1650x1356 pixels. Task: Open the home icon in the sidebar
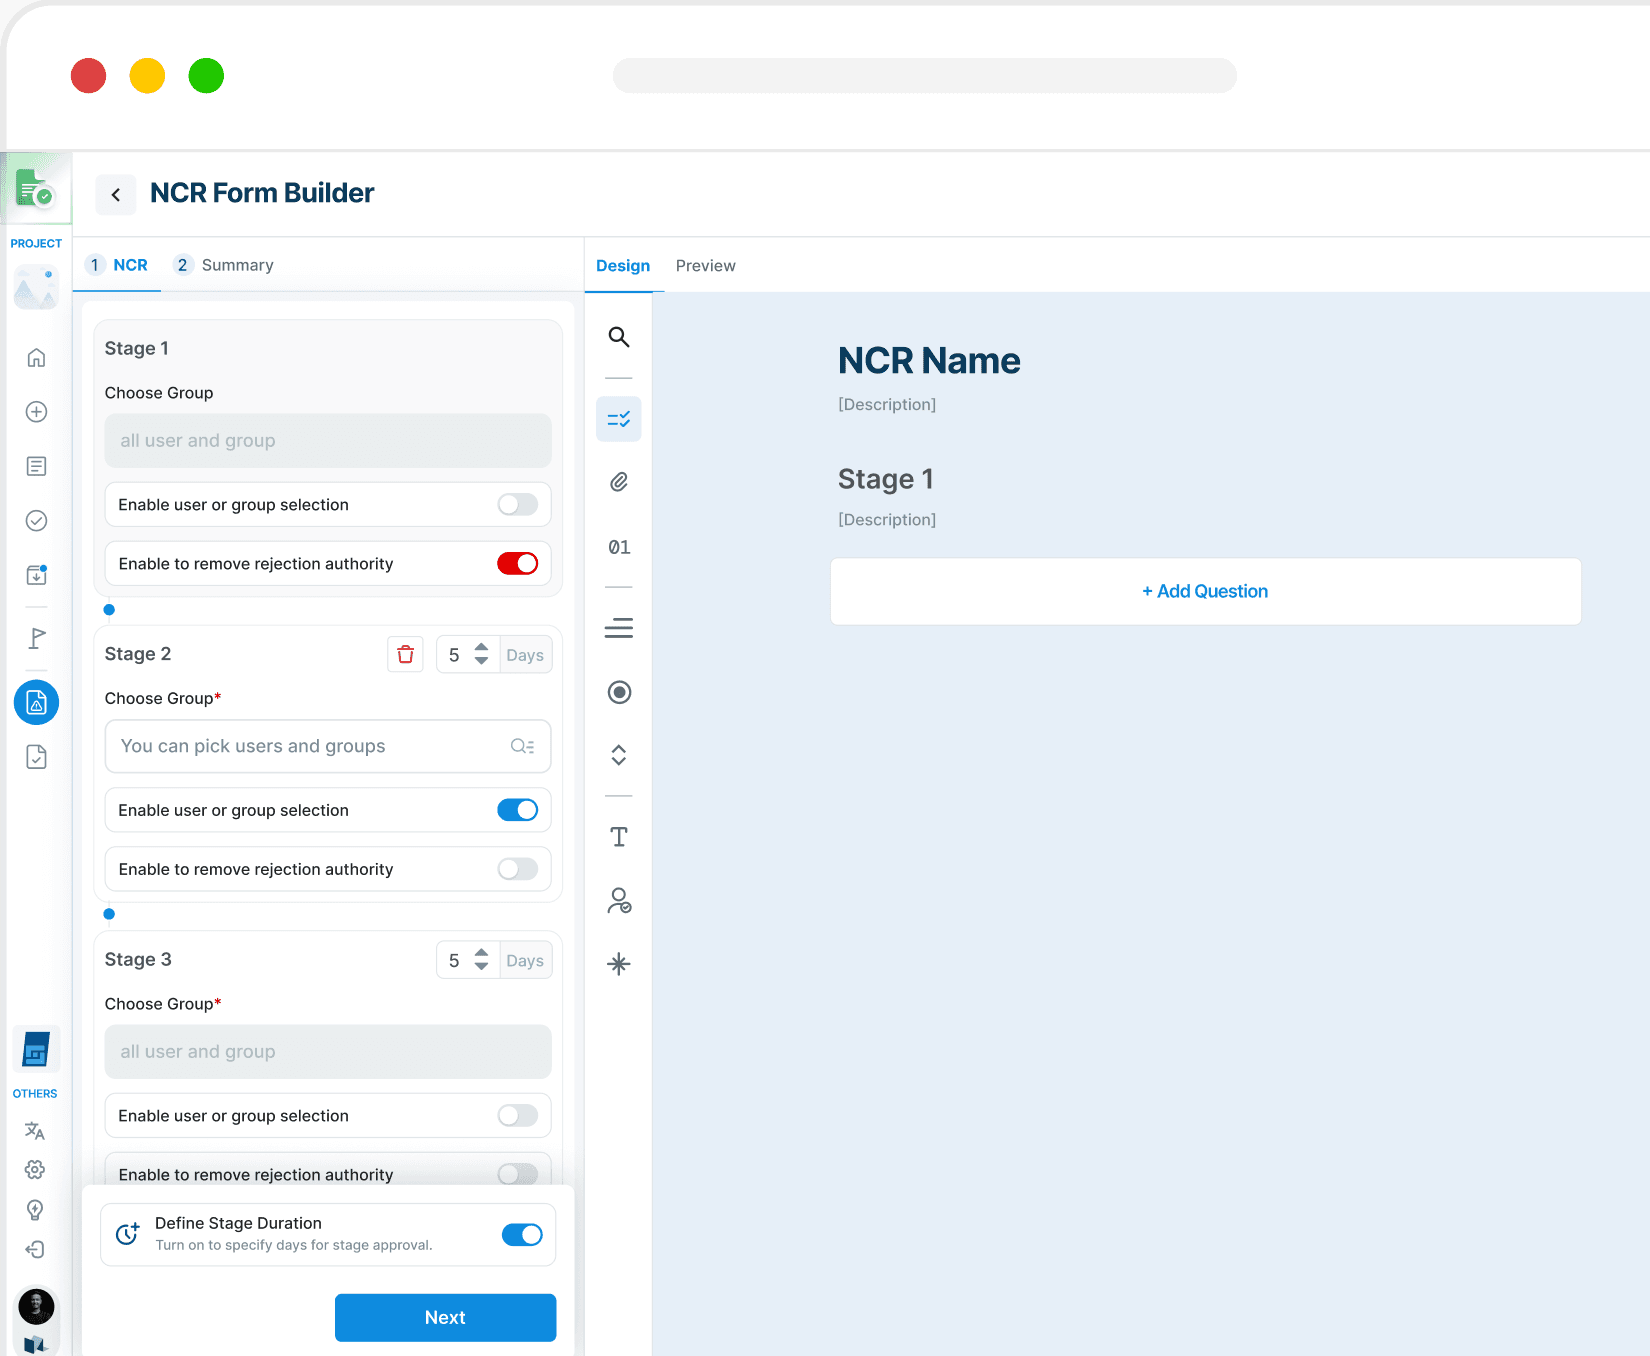[x=36, y=357]
